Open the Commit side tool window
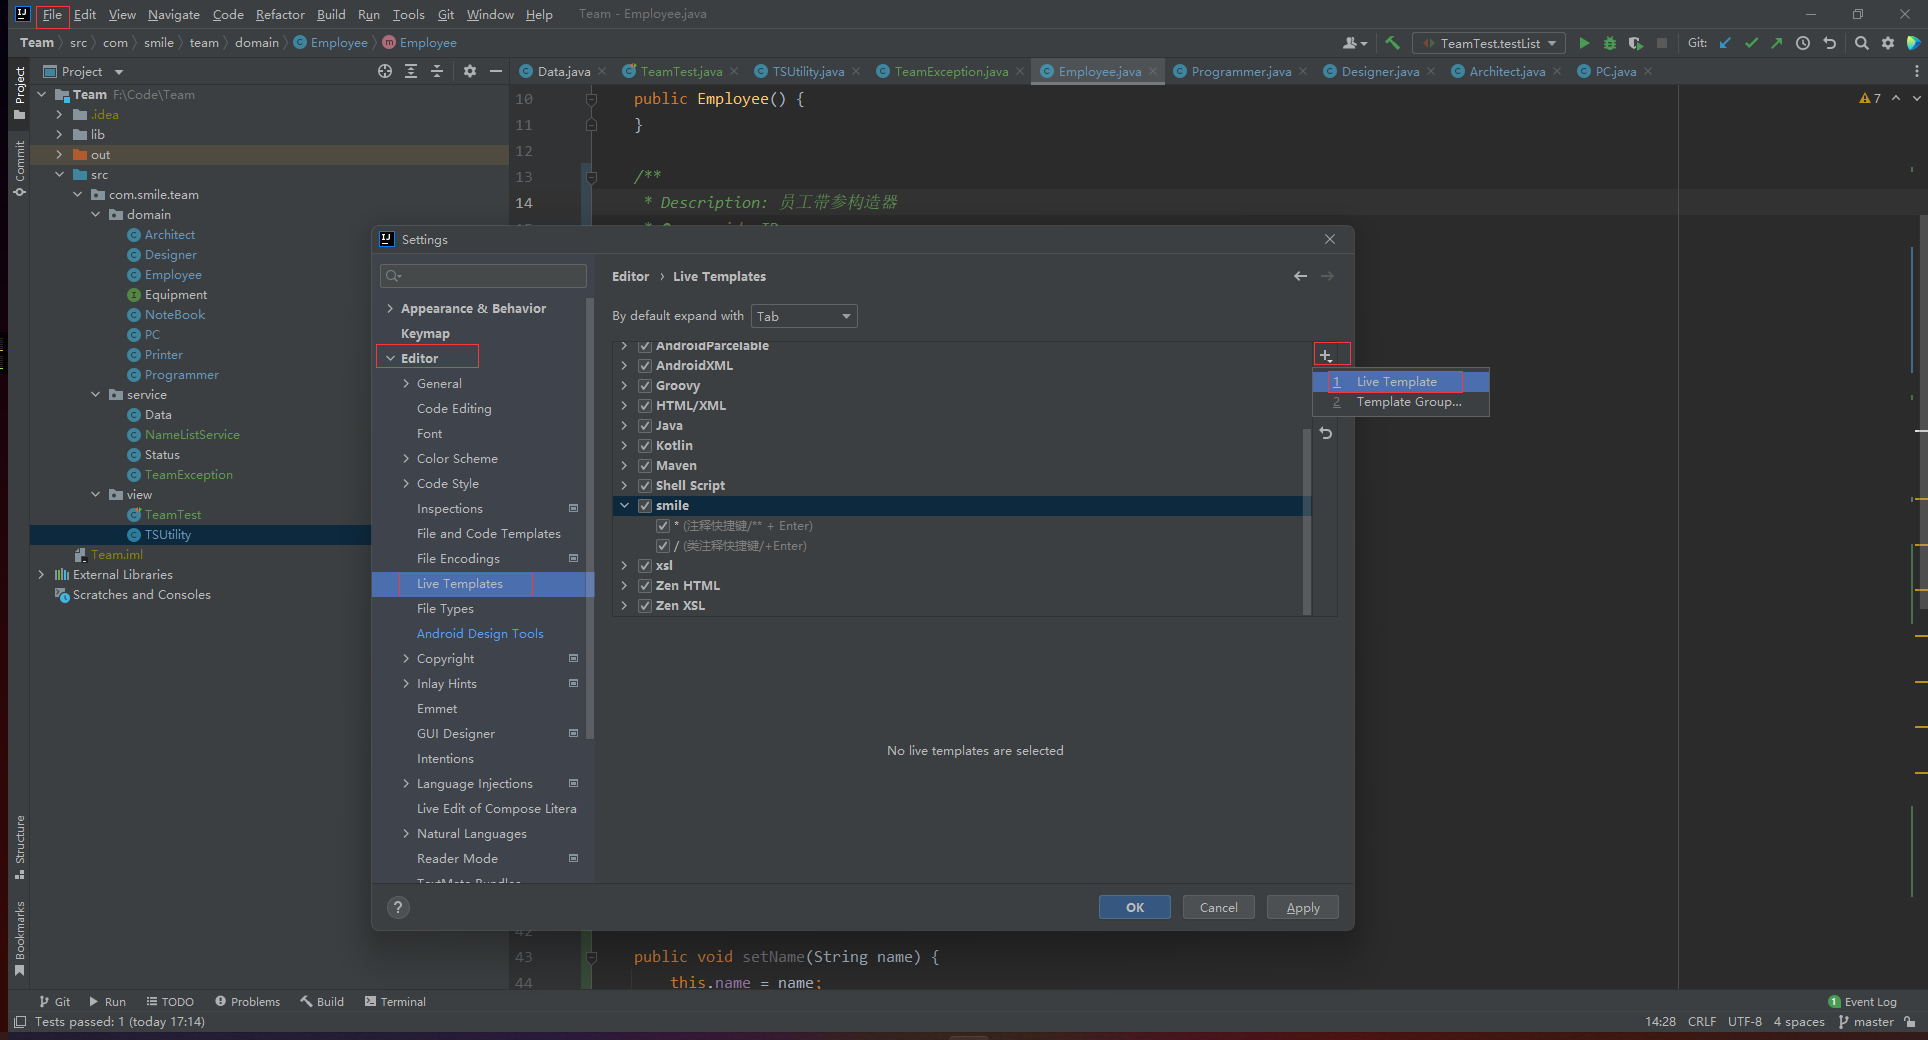The width and height of the screenshot is (1928, 1040). [x=19, y=168]
